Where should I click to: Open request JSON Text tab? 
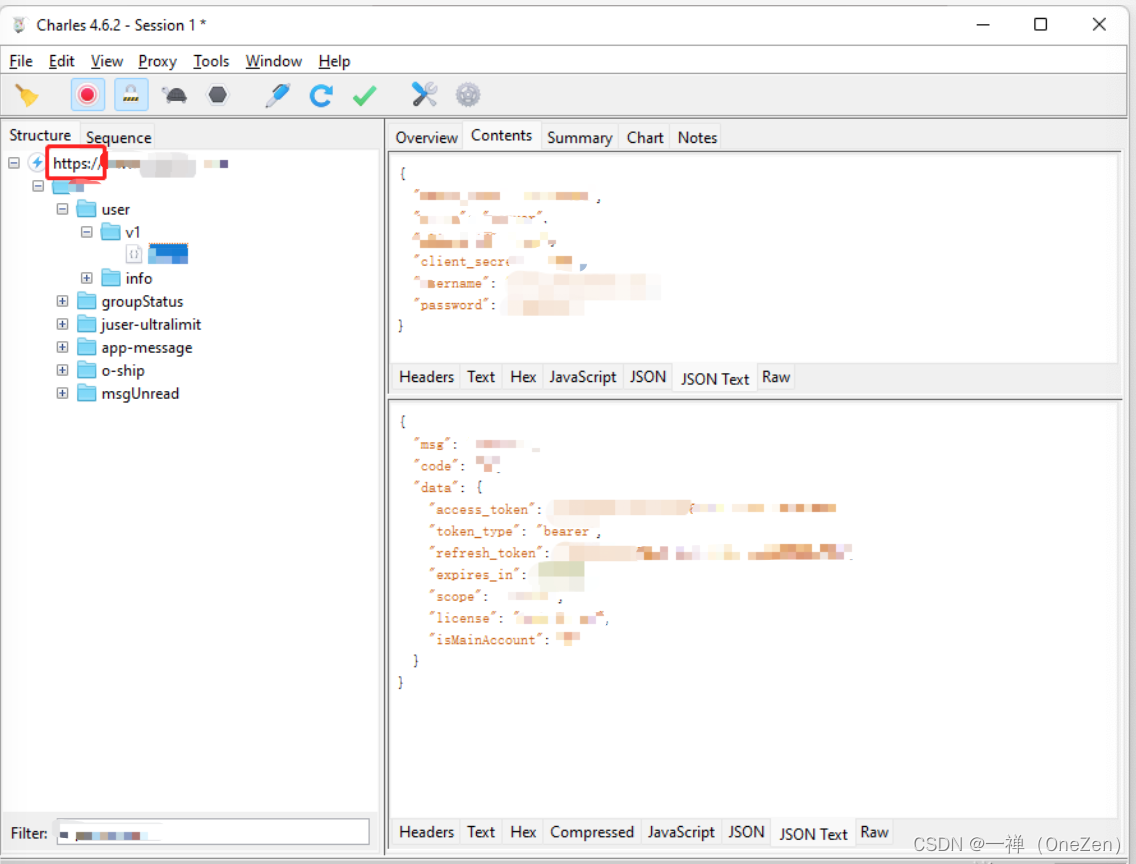[715, 379]
